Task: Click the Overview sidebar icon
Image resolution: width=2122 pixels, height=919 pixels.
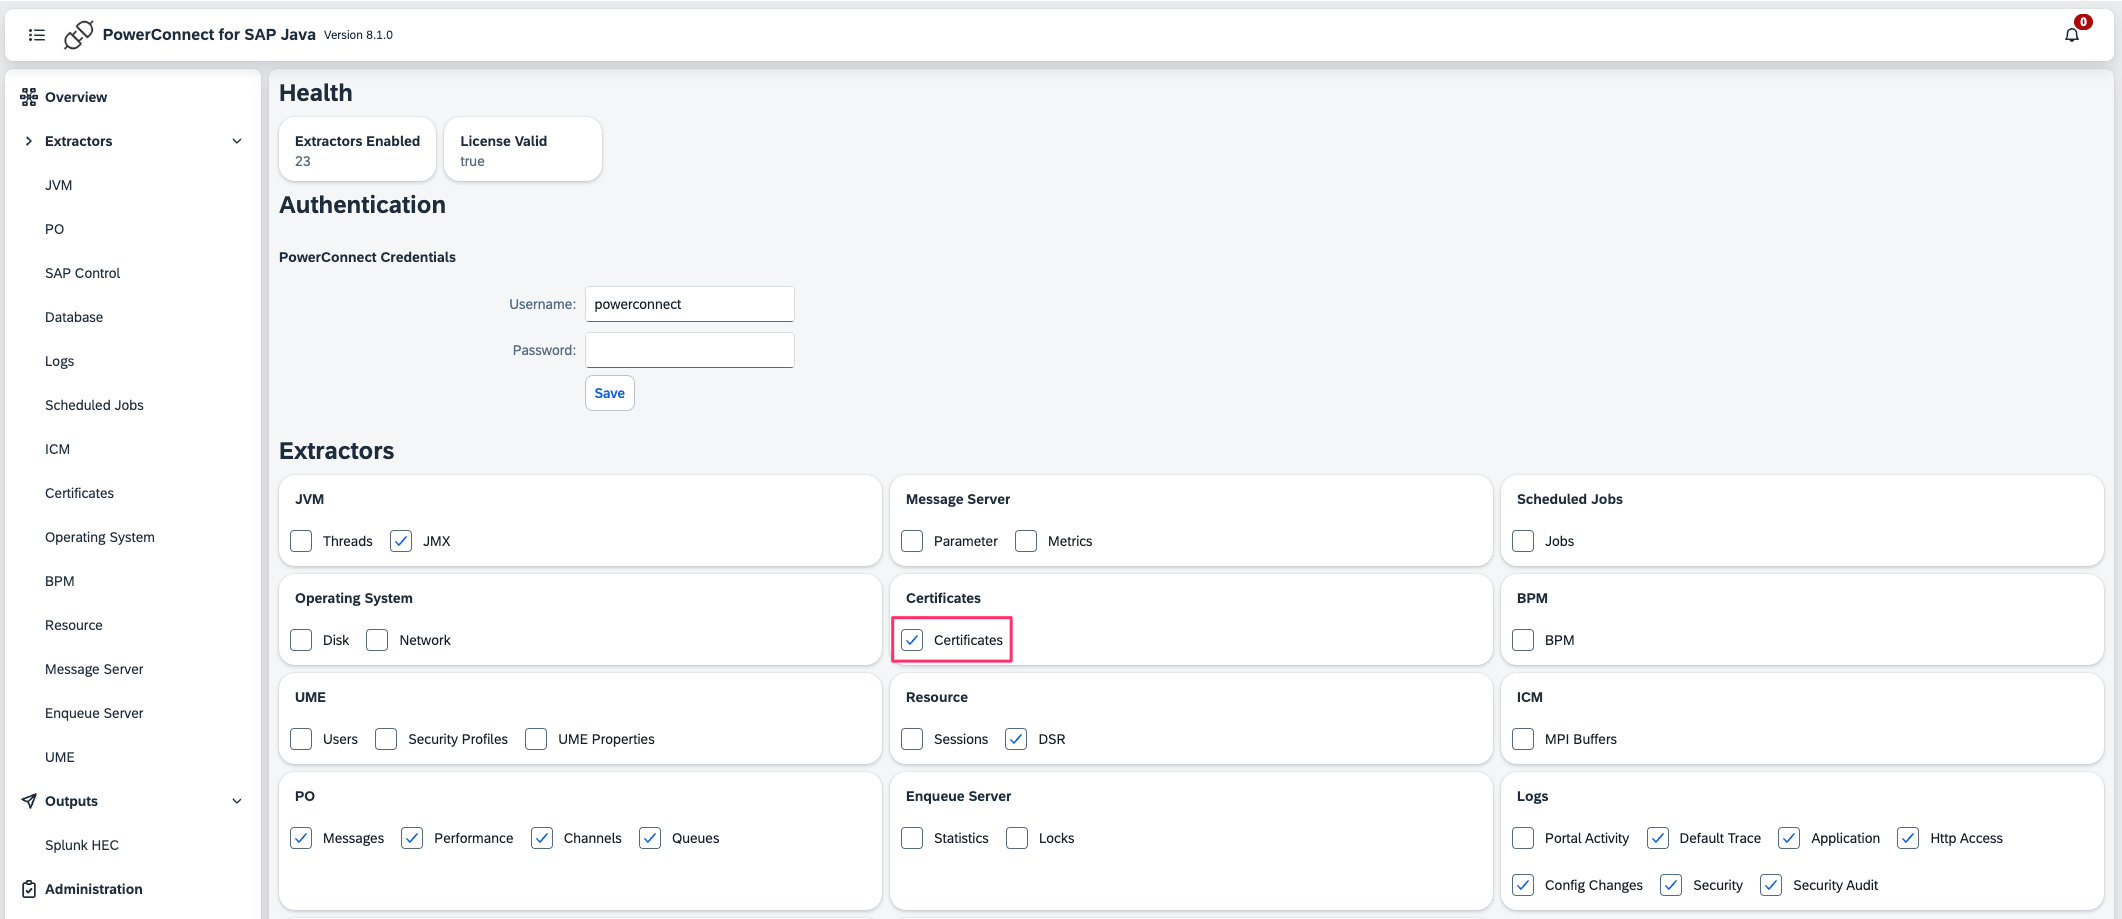Action: pos(29,97)
